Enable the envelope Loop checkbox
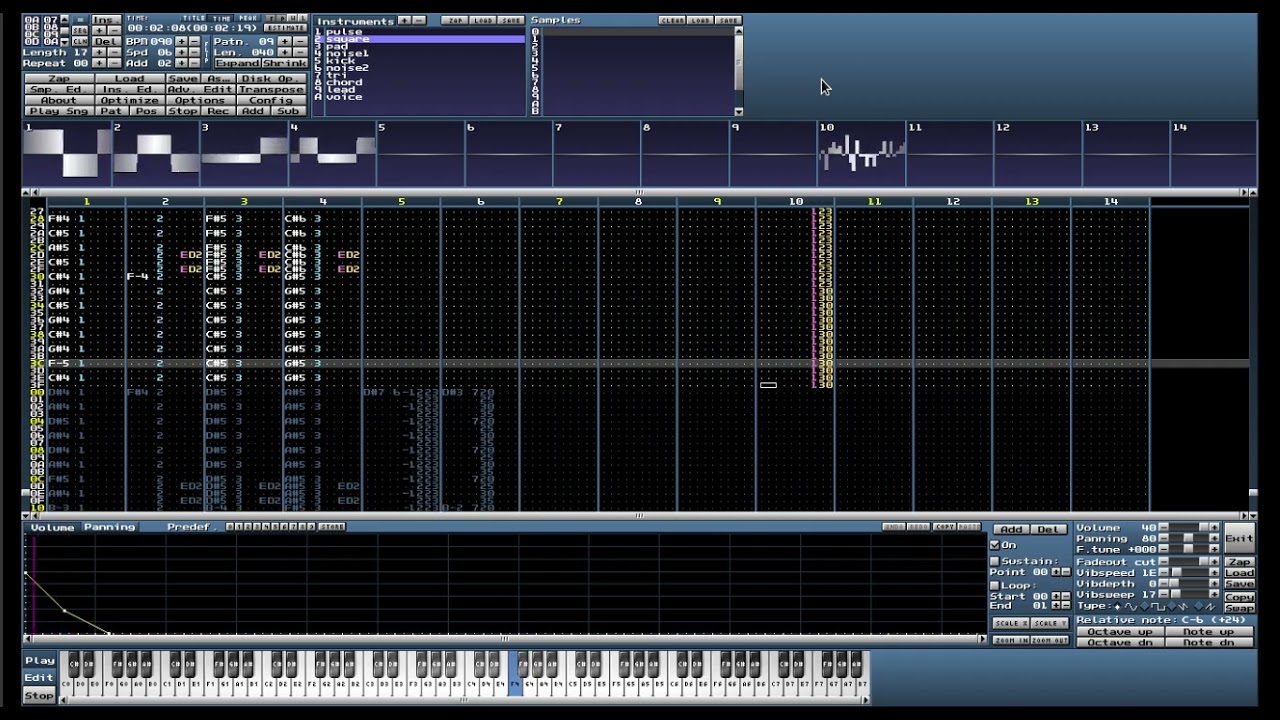1280x720 pixels. click(994, 586)
